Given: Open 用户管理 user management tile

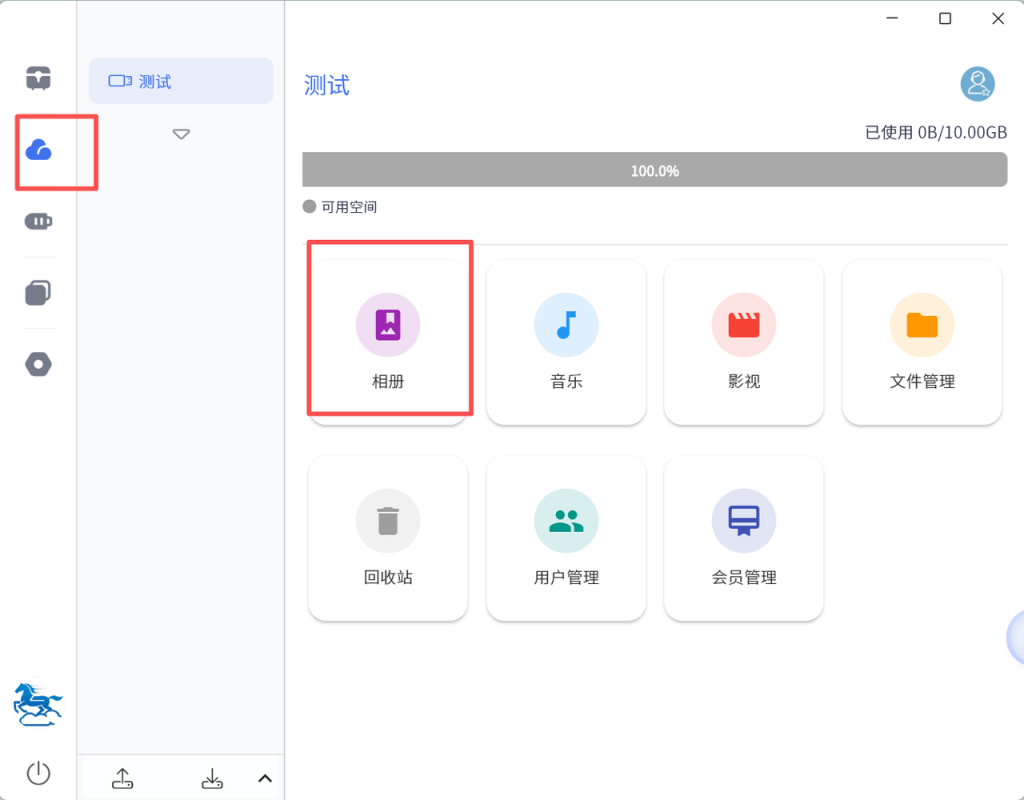Looking at the screenshot, I should [x=566, y=538].
